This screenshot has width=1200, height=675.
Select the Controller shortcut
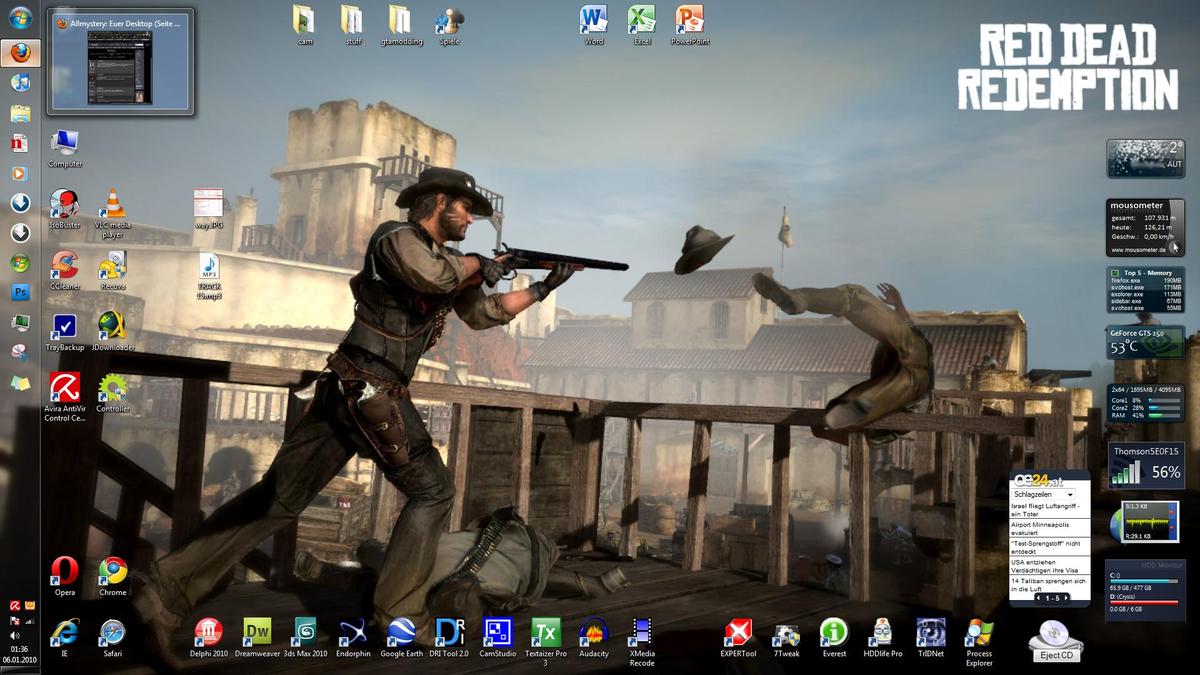tap(113, 393)
